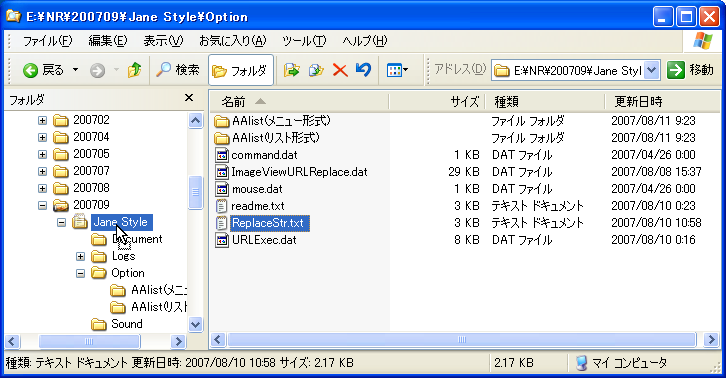
Task: Open the お気に入り(A) menu
Action: click(x=232, y=41)
